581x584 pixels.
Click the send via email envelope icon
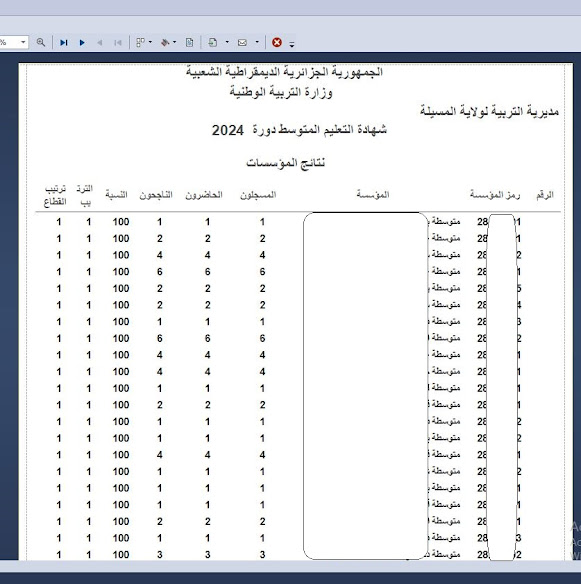(242, 42)
